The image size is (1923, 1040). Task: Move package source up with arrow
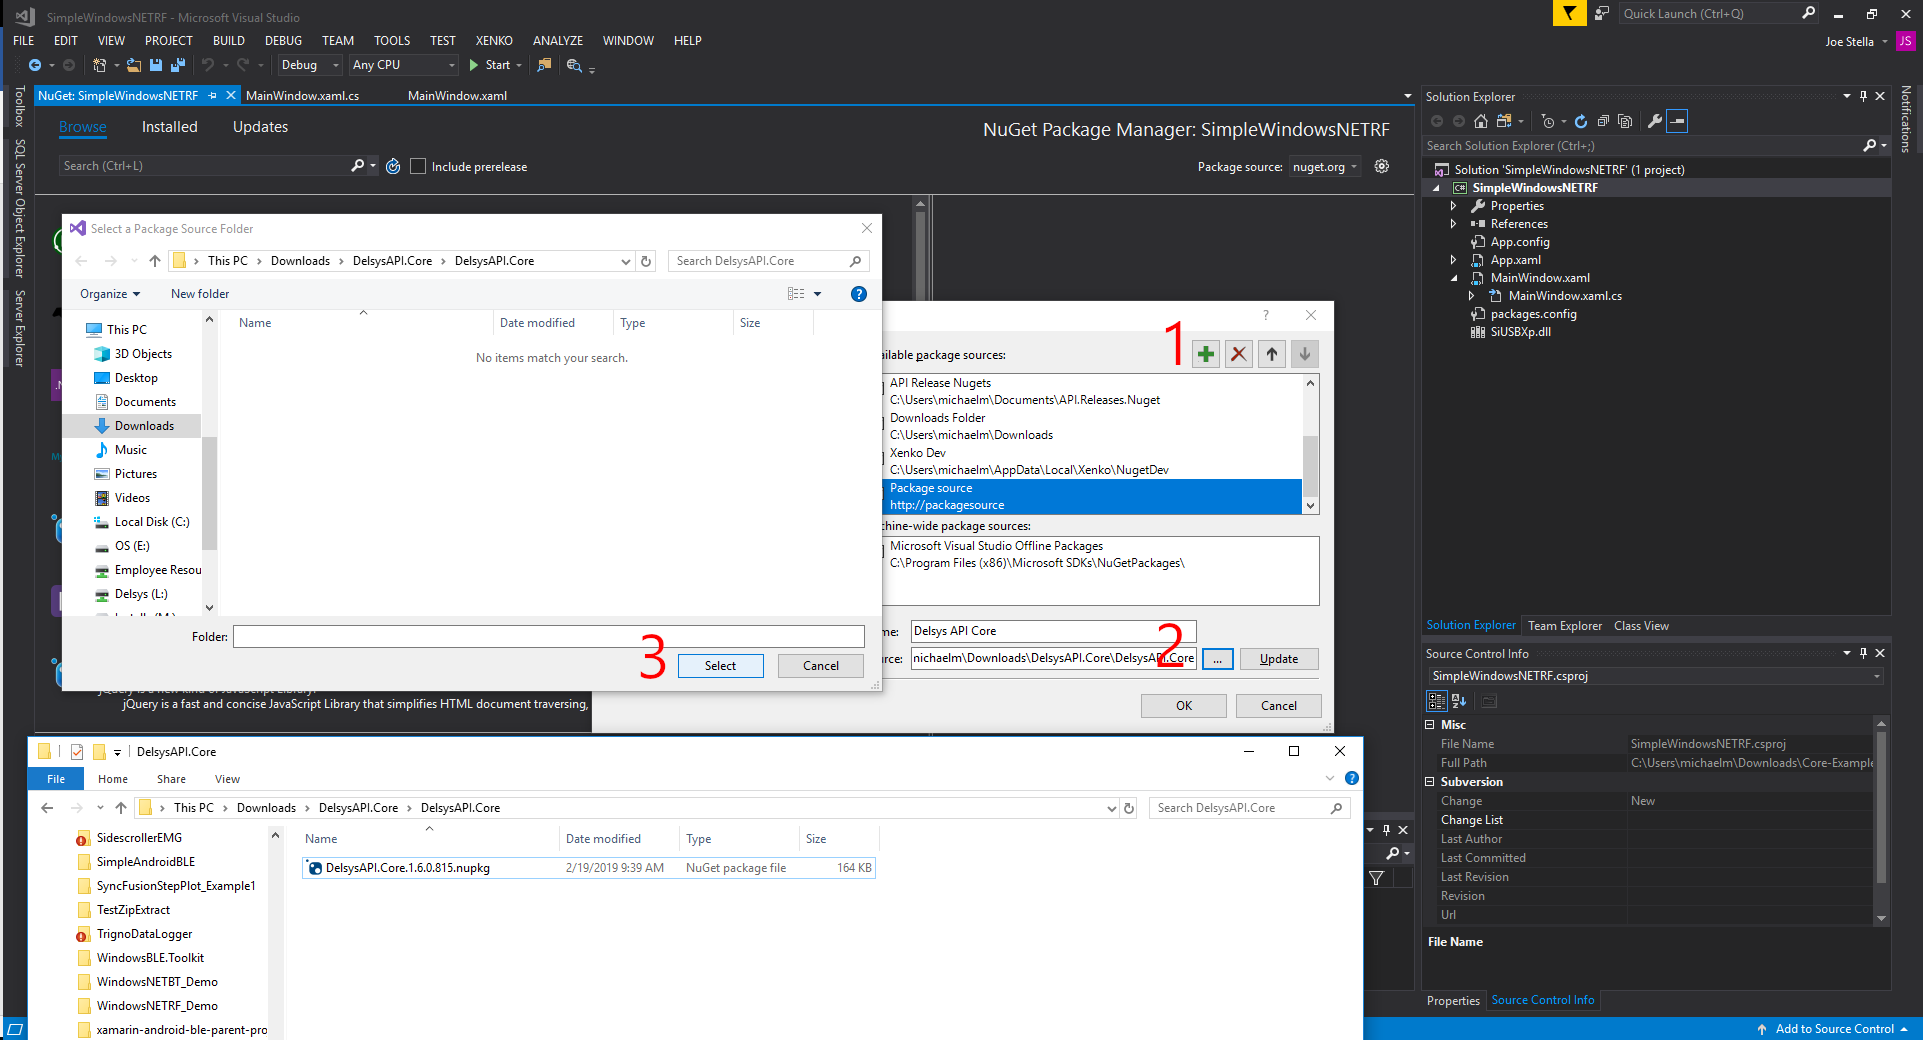point(1272,353)
